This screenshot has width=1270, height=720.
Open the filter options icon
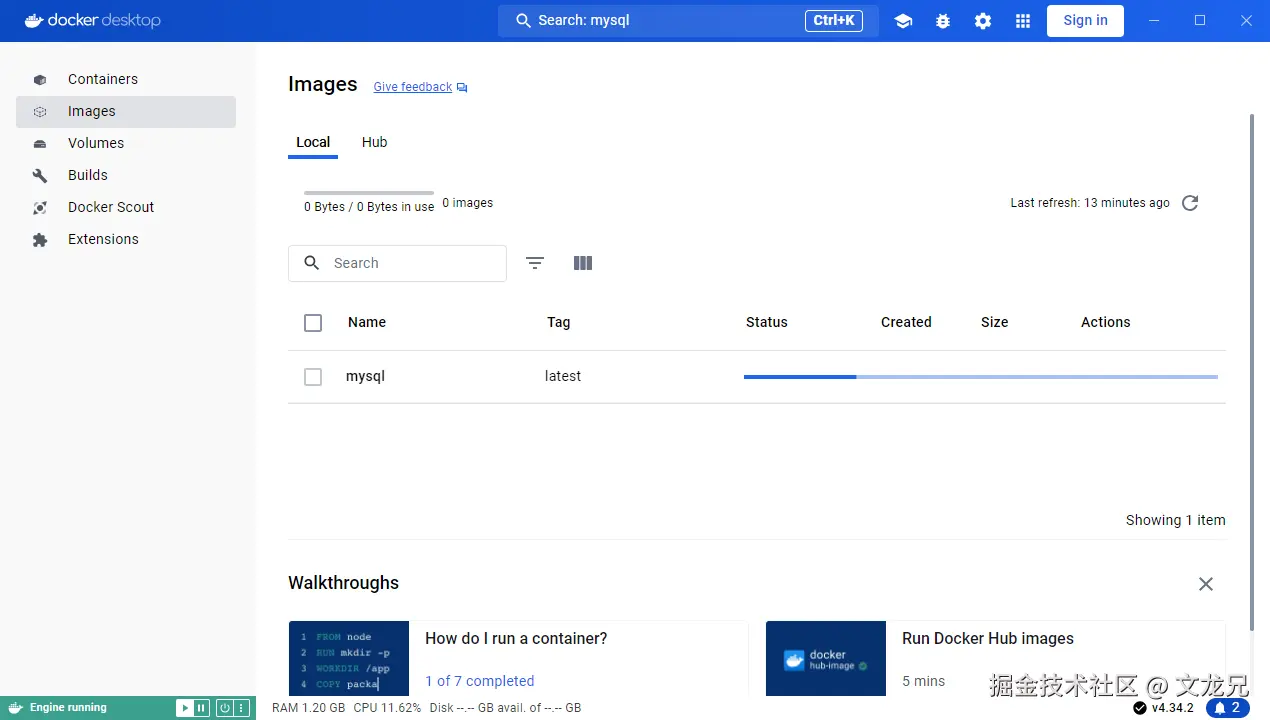[535, 263]
